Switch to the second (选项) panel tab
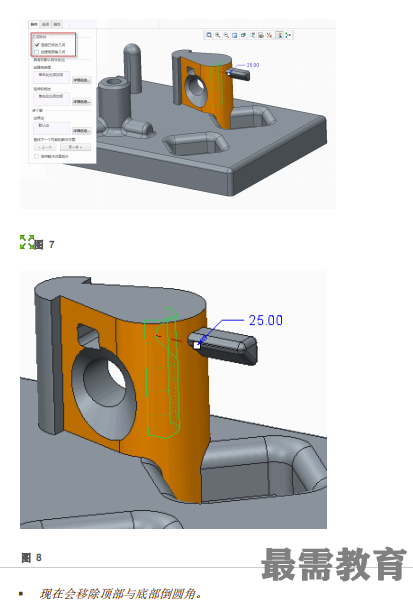This screenshot has width=413, height=604. 45,24
